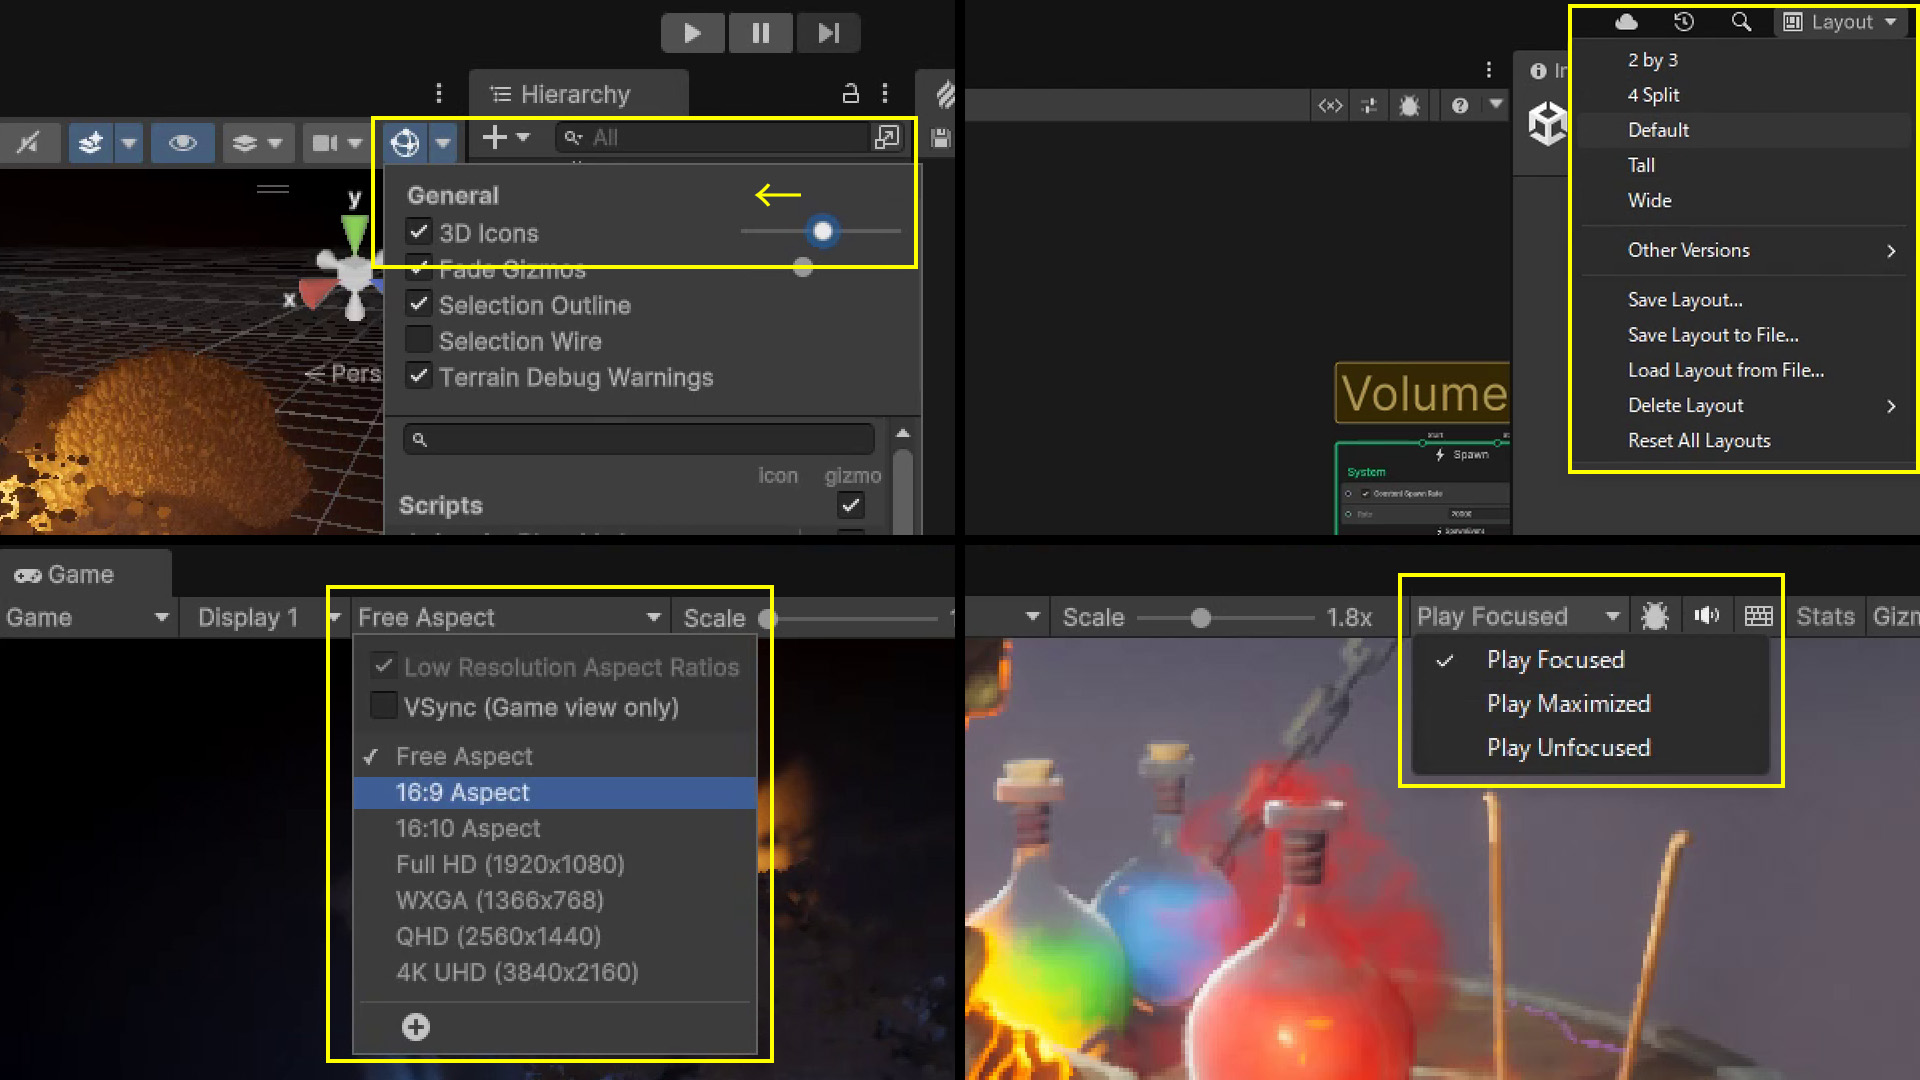Open the version history clock icon

tap(1684, 22)
